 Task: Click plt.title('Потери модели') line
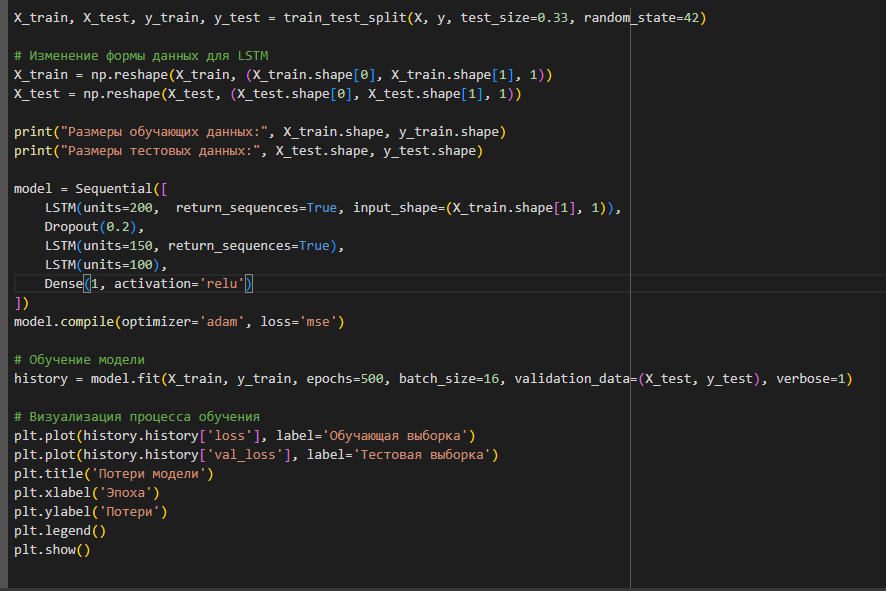coord(114,473)
